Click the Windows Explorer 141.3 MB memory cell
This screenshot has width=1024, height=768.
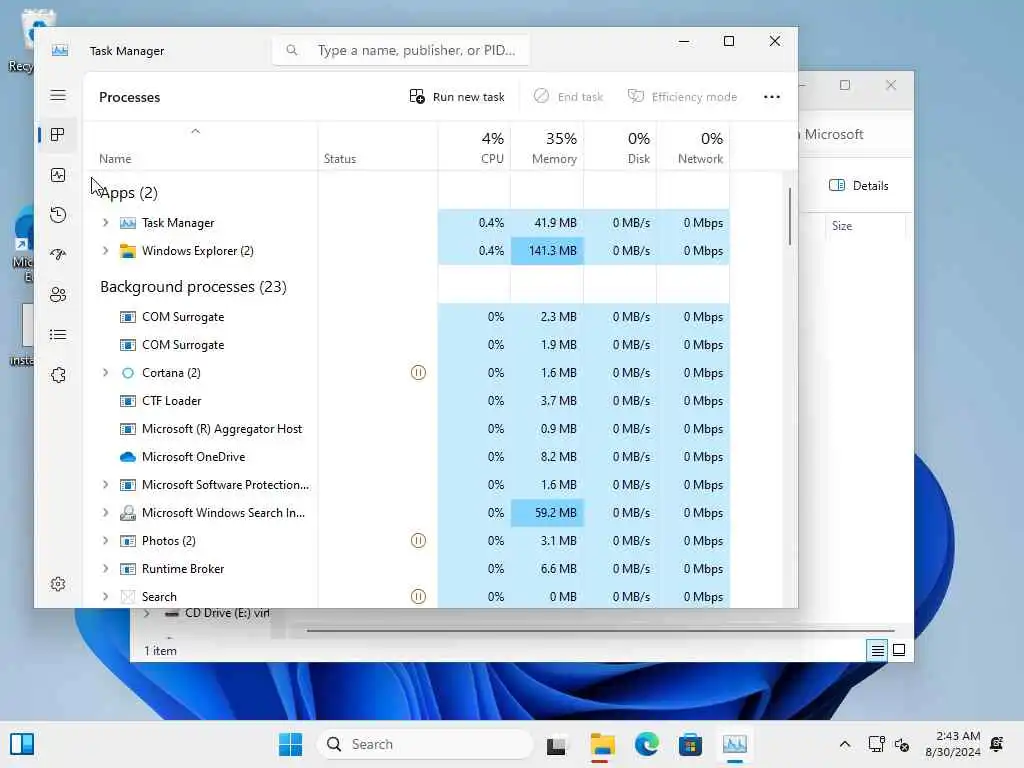pyautogui.click(x=547, y=251)
